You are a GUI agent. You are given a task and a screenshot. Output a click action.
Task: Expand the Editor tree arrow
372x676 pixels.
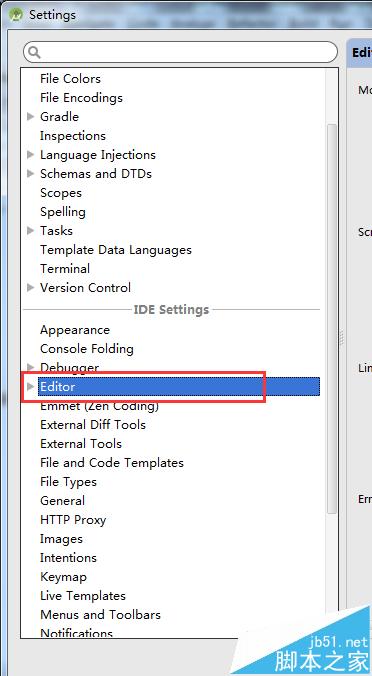point(30,387)
